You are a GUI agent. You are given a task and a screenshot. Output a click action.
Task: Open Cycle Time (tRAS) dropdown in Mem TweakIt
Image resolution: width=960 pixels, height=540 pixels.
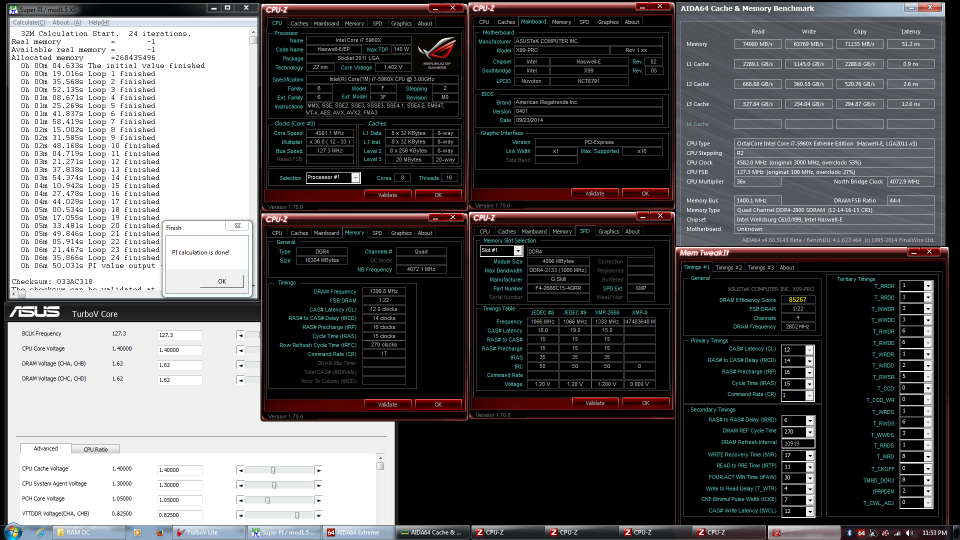809,384
